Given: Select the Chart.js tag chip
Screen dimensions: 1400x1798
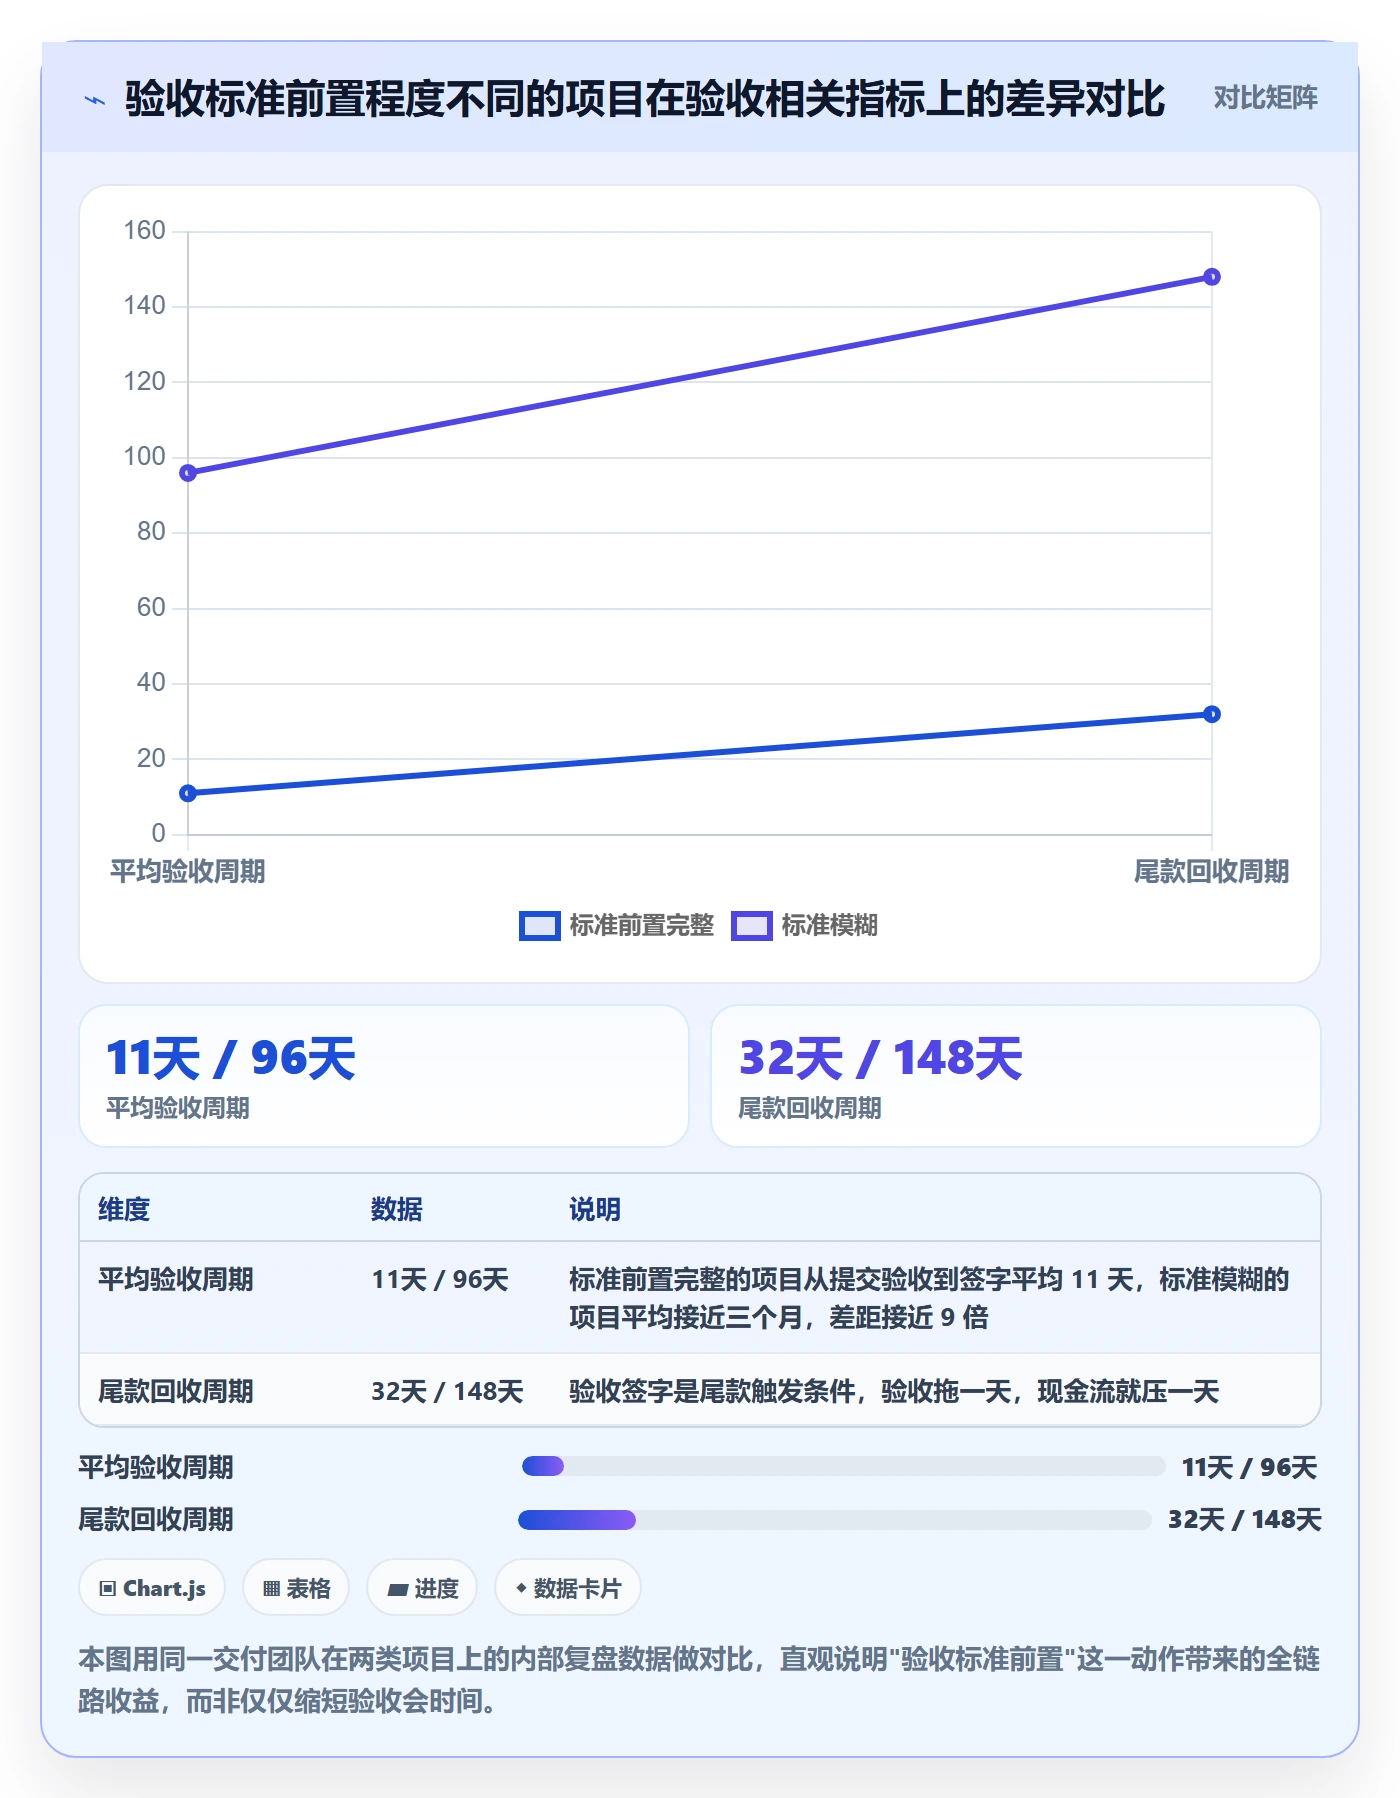Looking at the screenshot, I should click(x=152, y=1588).
